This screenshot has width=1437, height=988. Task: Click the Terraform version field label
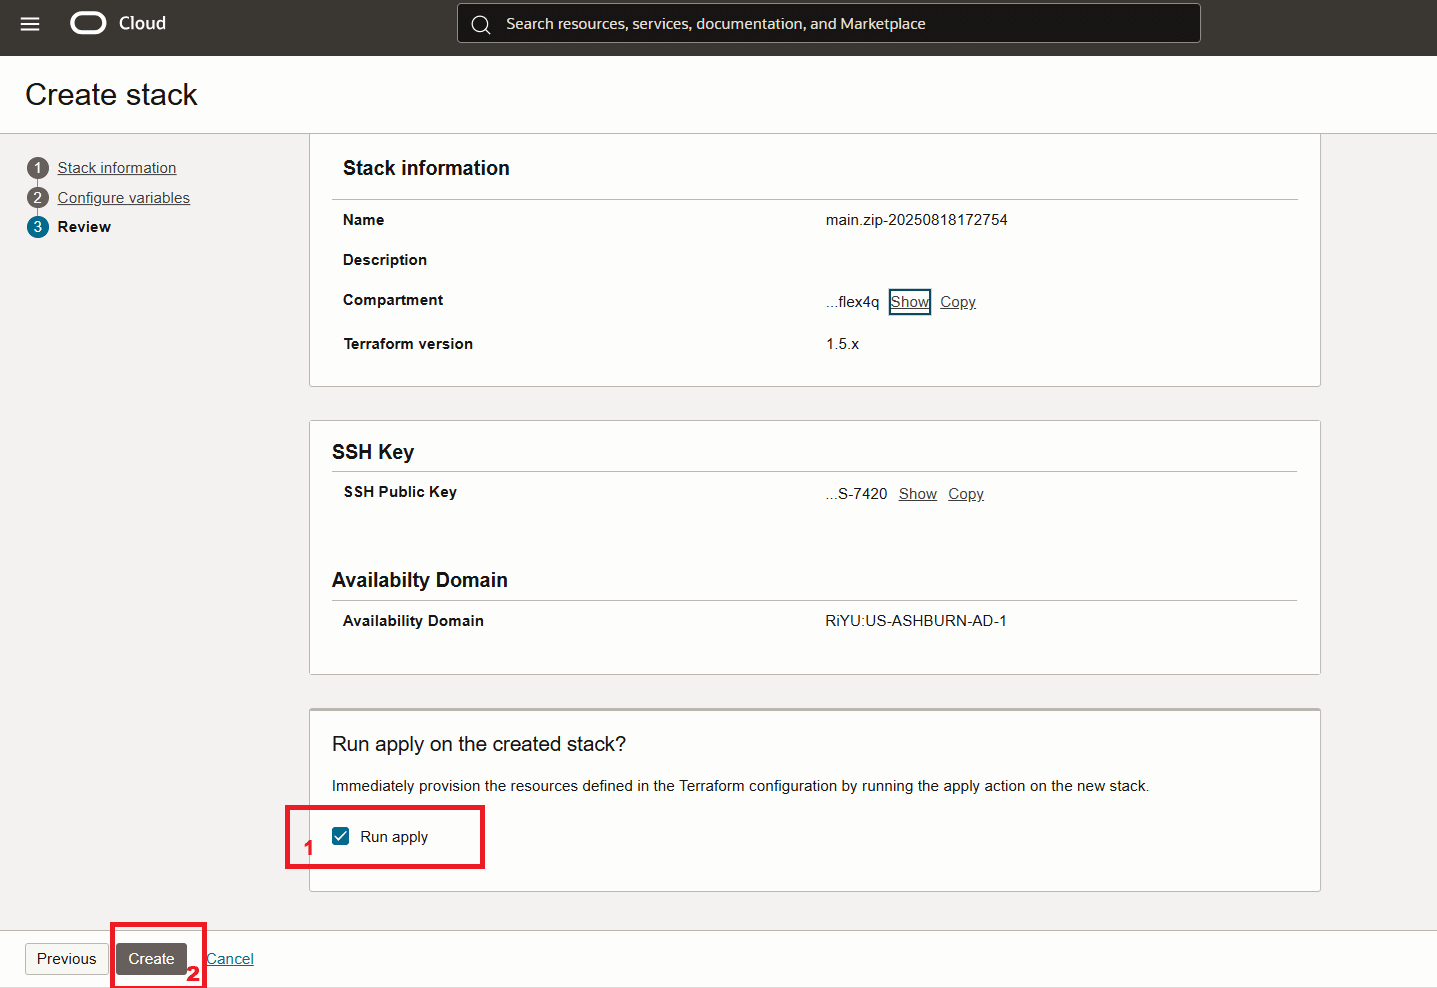click(x=408, y=344)
